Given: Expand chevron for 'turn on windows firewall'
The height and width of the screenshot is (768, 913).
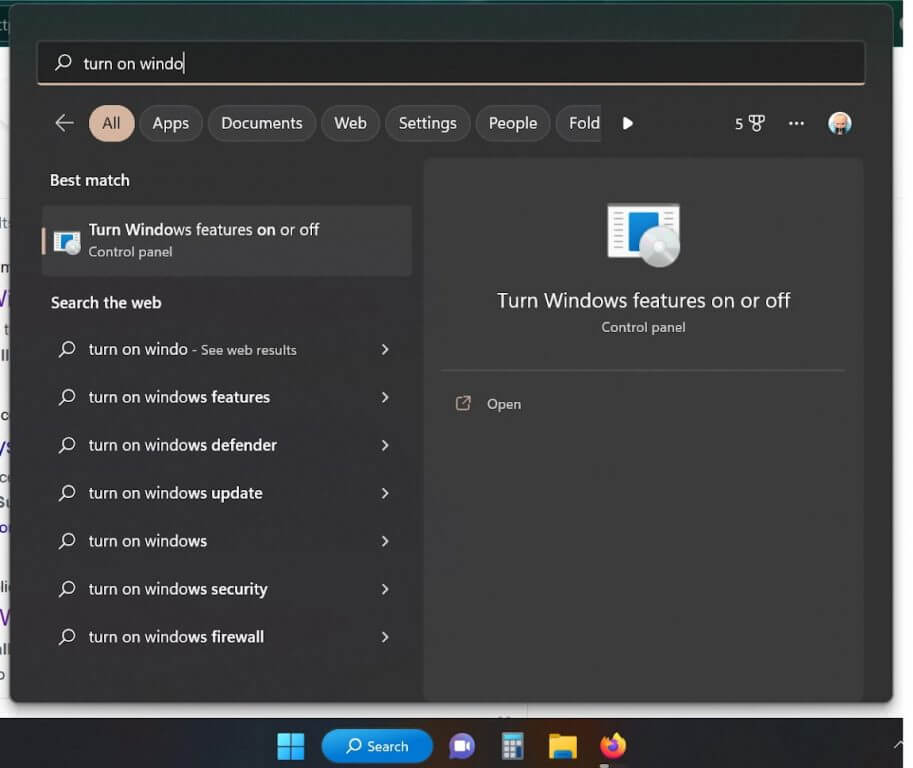Looking at the screenshot, I should (385, 637).
